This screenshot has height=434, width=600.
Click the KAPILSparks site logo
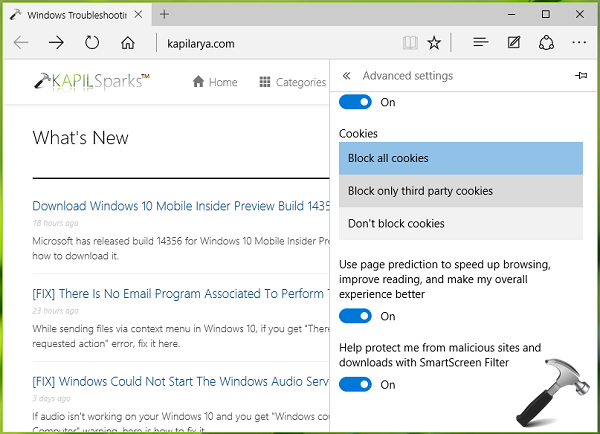(92, 81)
